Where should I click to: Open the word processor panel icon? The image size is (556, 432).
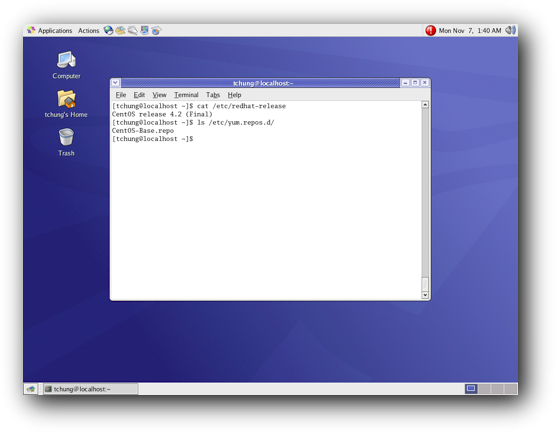pos(133,31)
